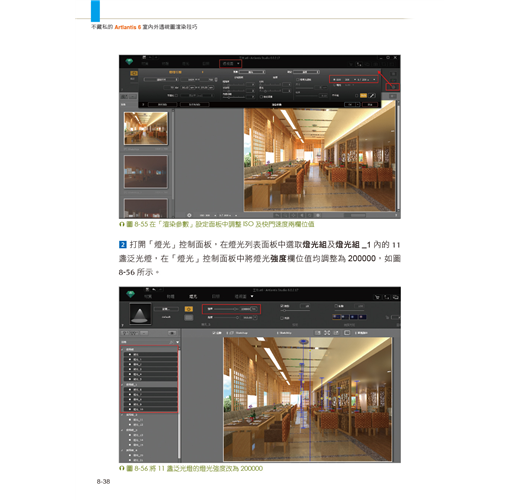
Task: Click the gray icon below the yellow light icon
Action: (189, 317)
